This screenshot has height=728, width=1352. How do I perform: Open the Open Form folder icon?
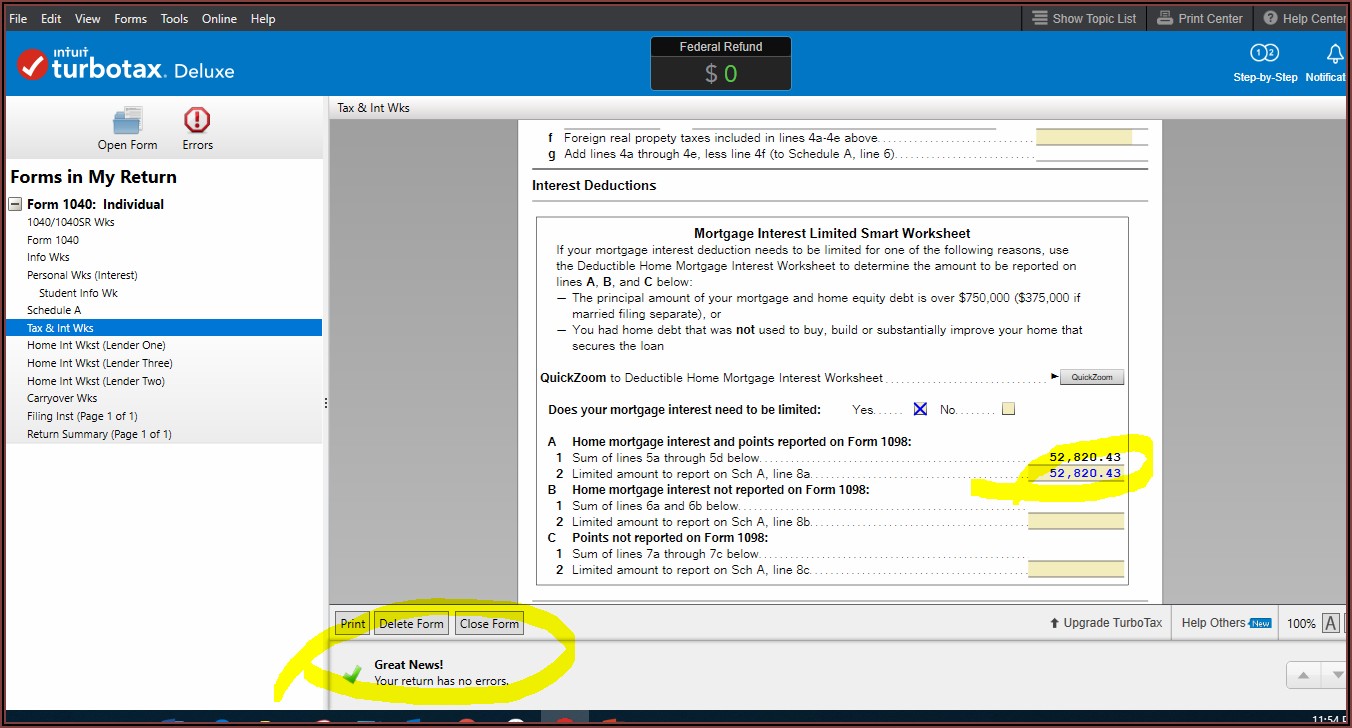tap(127, 122)
